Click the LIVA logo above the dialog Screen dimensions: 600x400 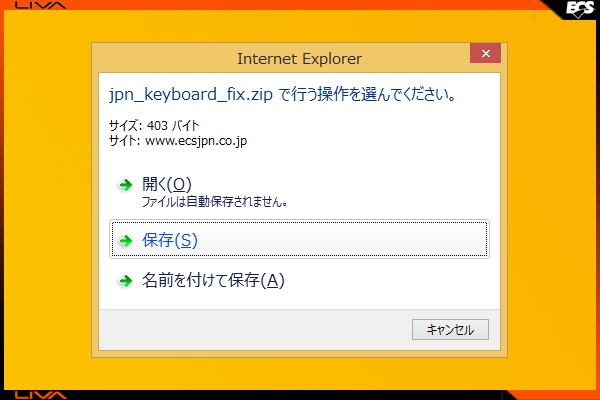tap(41, 5)
